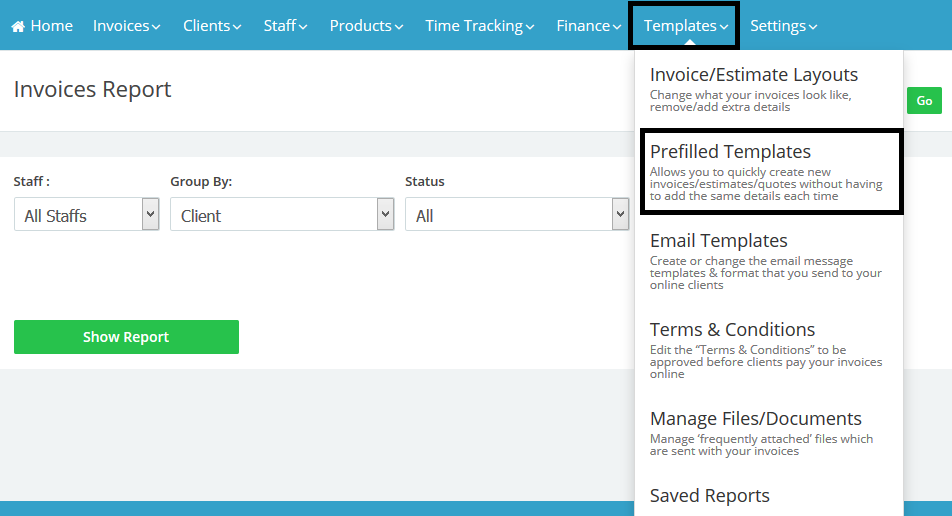Open the Invoices menu

126,26
